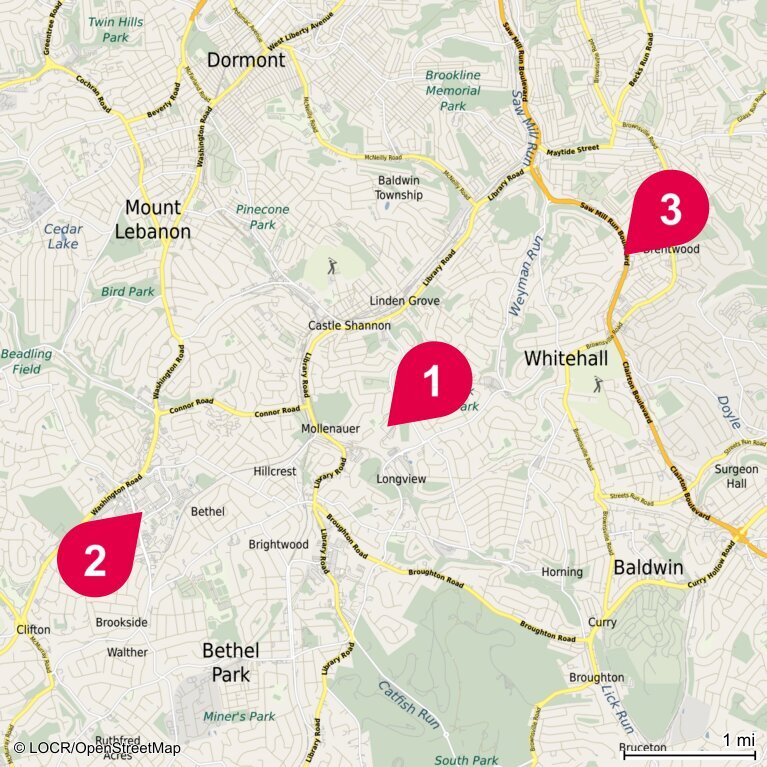This screenshot has height=767, width=767.
Task: Click the Baldwin town label
Action: 648,567
